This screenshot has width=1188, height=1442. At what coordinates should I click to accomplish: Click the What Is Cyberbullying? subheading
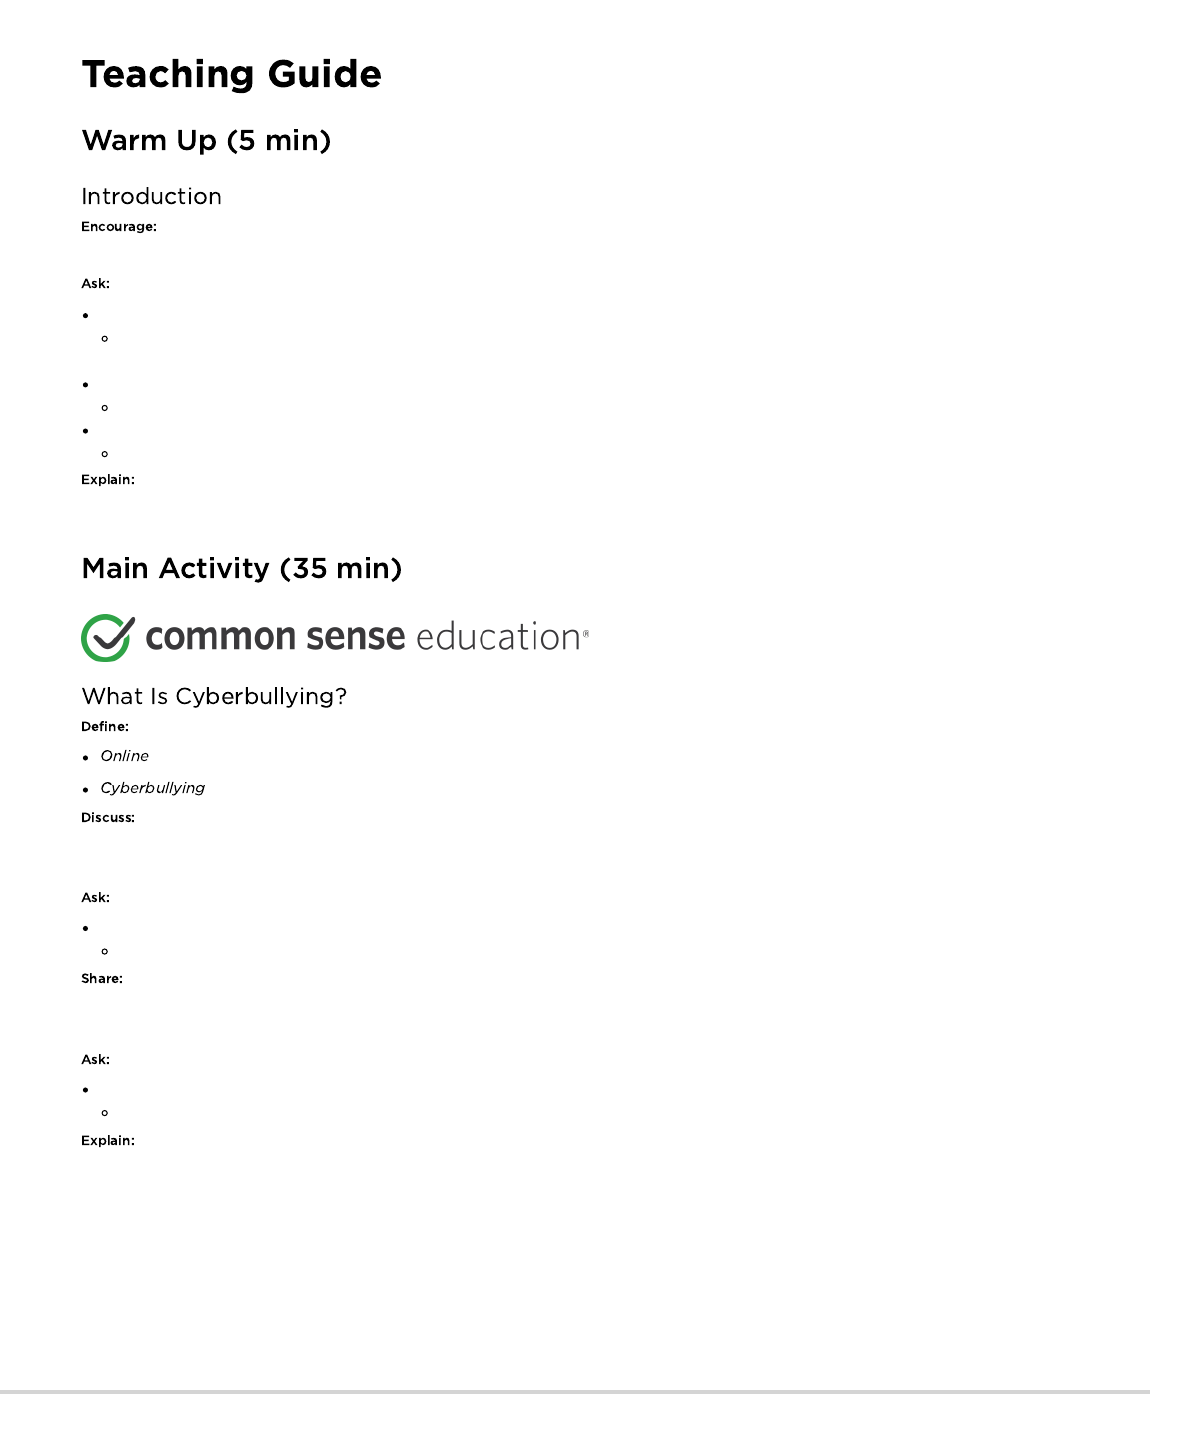coord(213,696)
